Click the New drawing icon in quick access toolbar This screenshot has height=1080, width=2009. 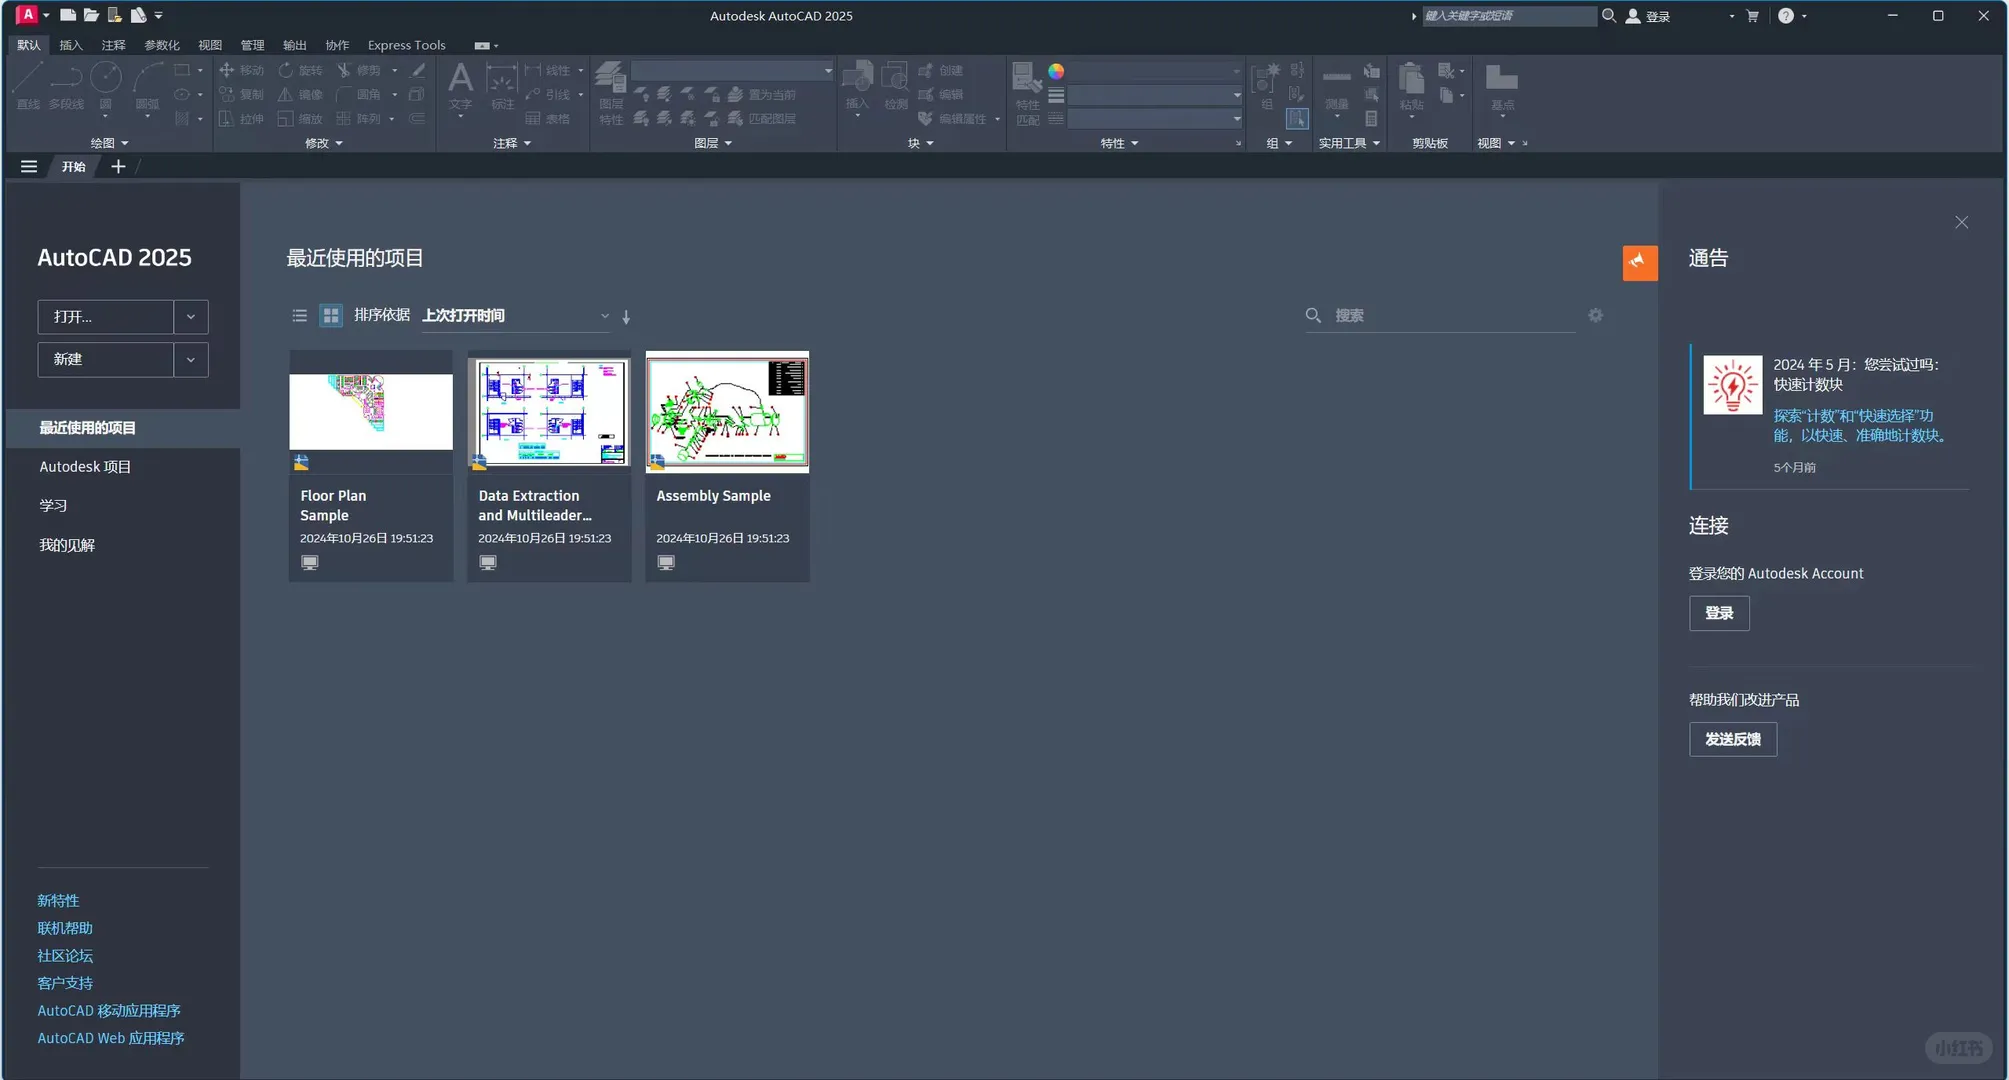tap(68, 15)
